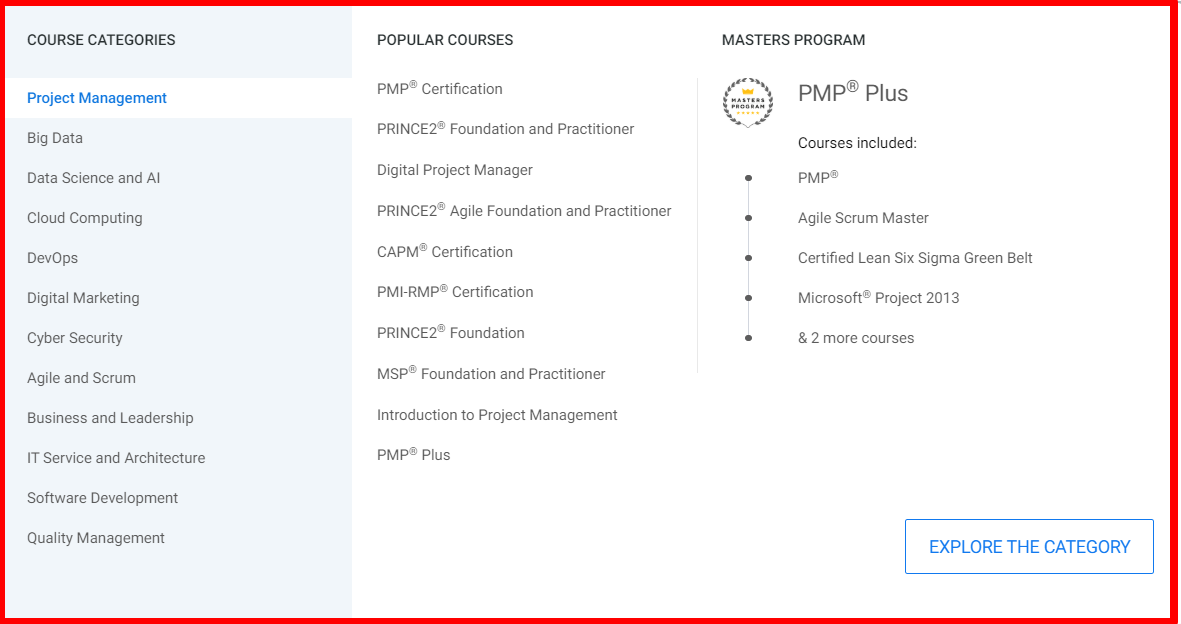Choose the Quality Management category
The height and width of the screenshot is (624, 1181).
pyautogui.click(x=96, y=538)
